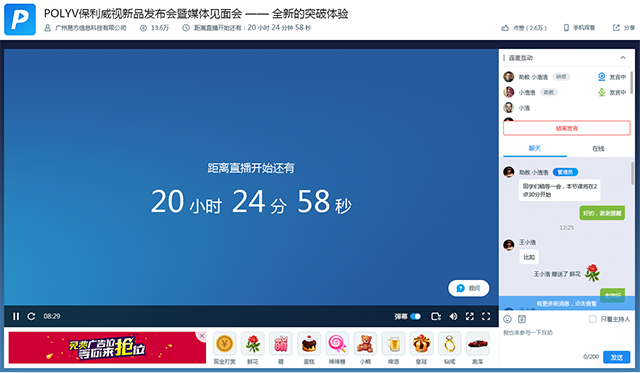The height and width of the screenshot is (373, 640).
Task: Open the emoji picker in chat
Action: click(x=507, y=319)
